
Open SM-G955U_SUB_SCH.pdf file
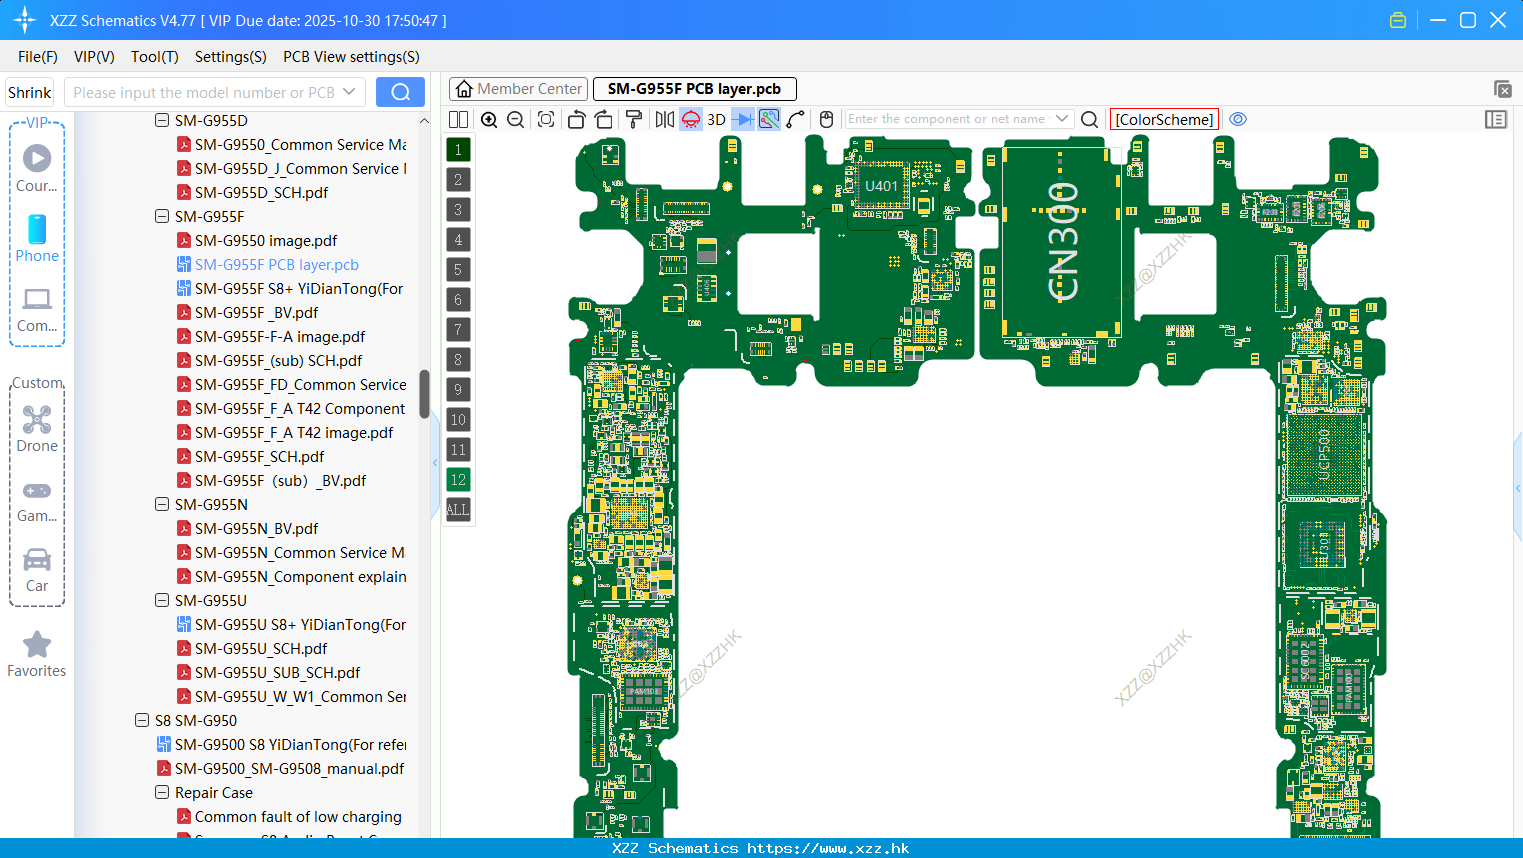pos(277,672)
